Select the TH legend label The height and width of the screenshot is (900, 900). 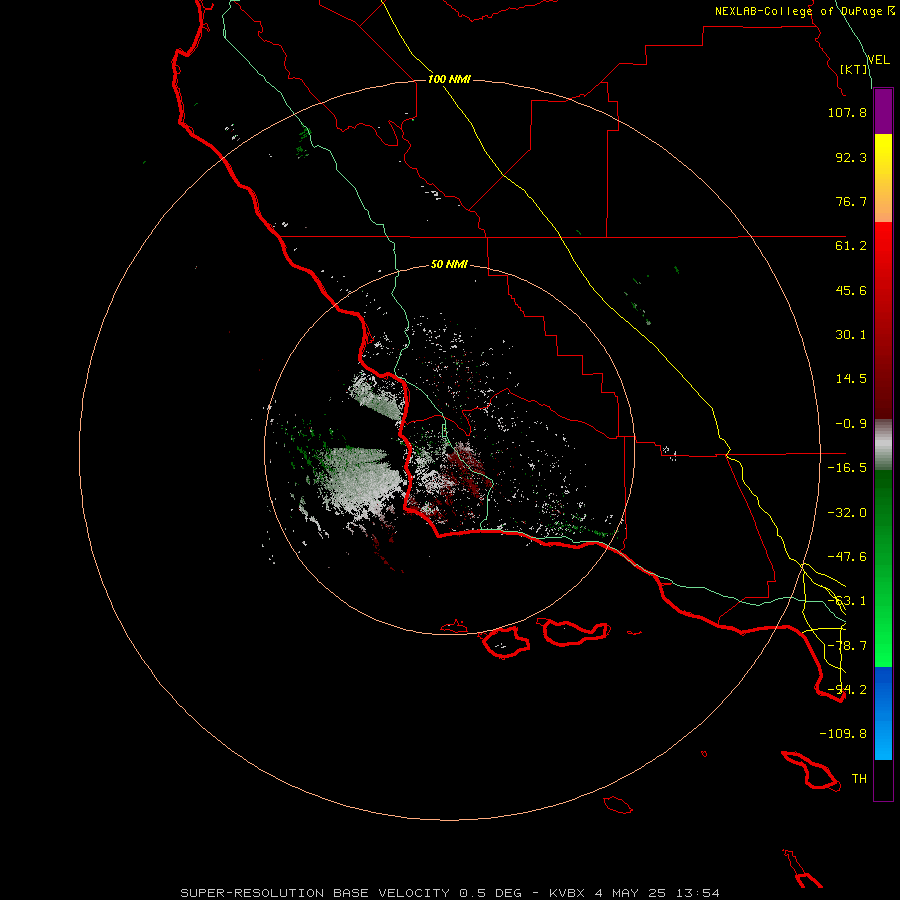859,779
